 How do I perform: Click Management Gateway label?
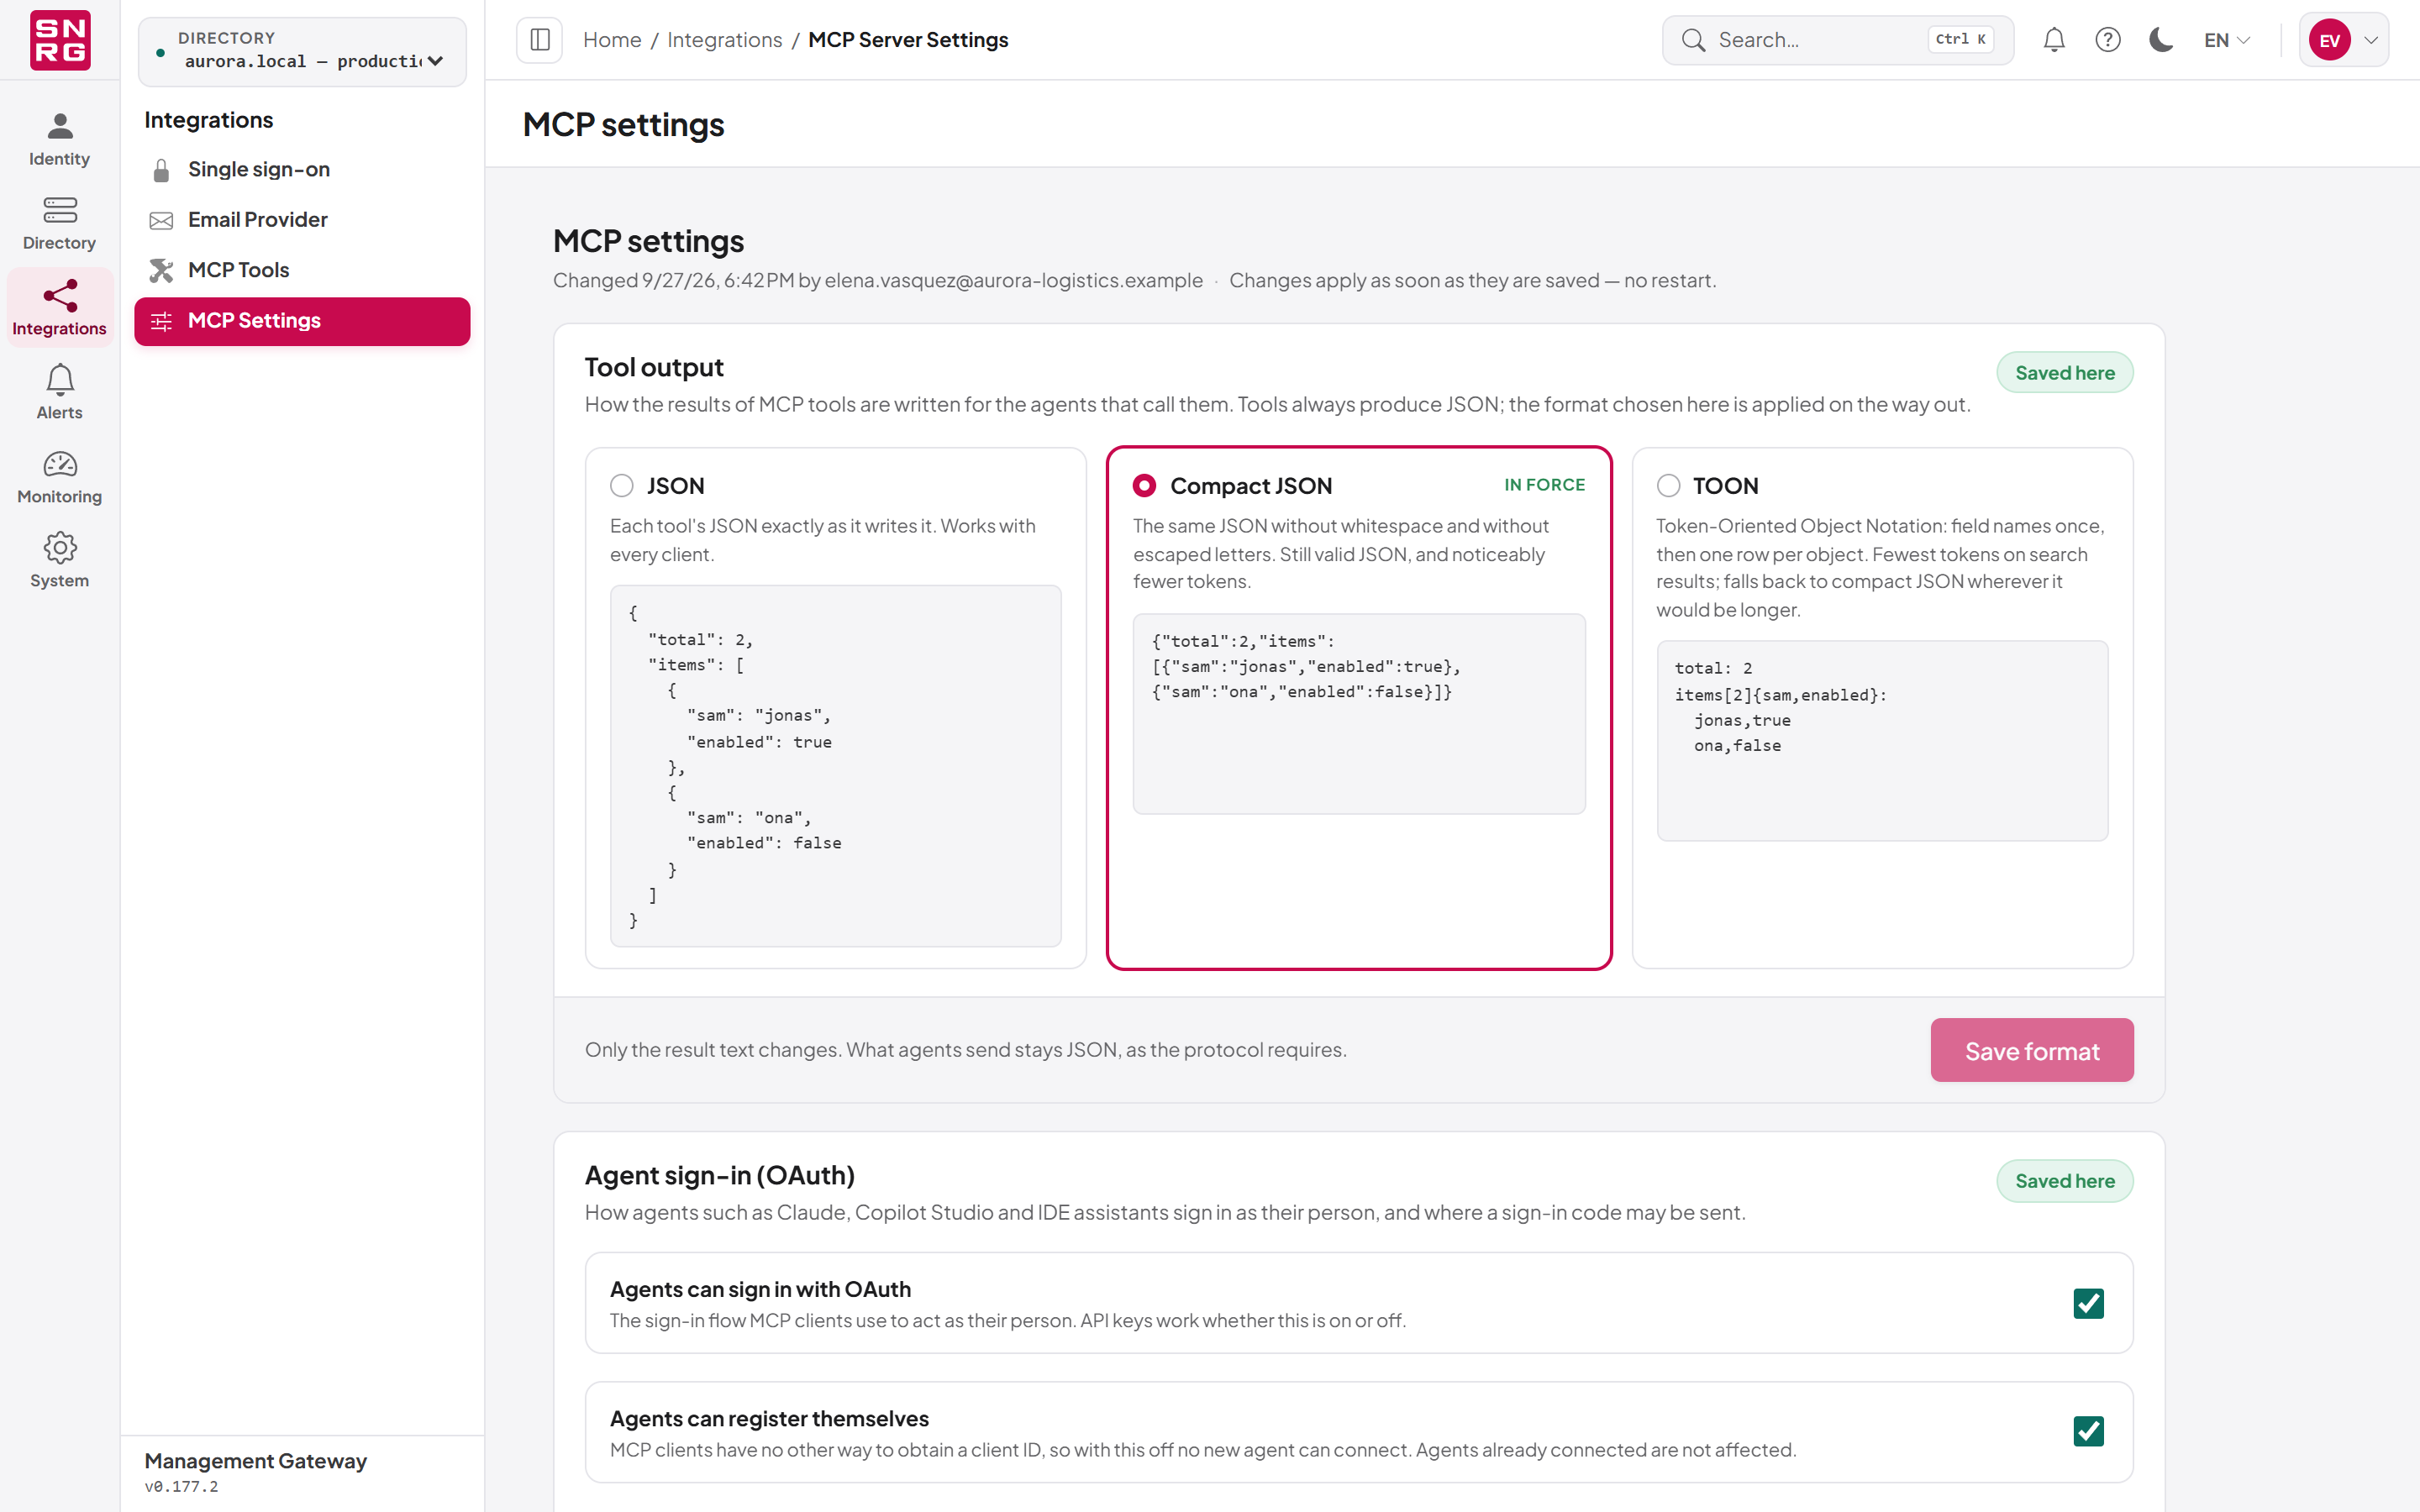coord(255,1461)
